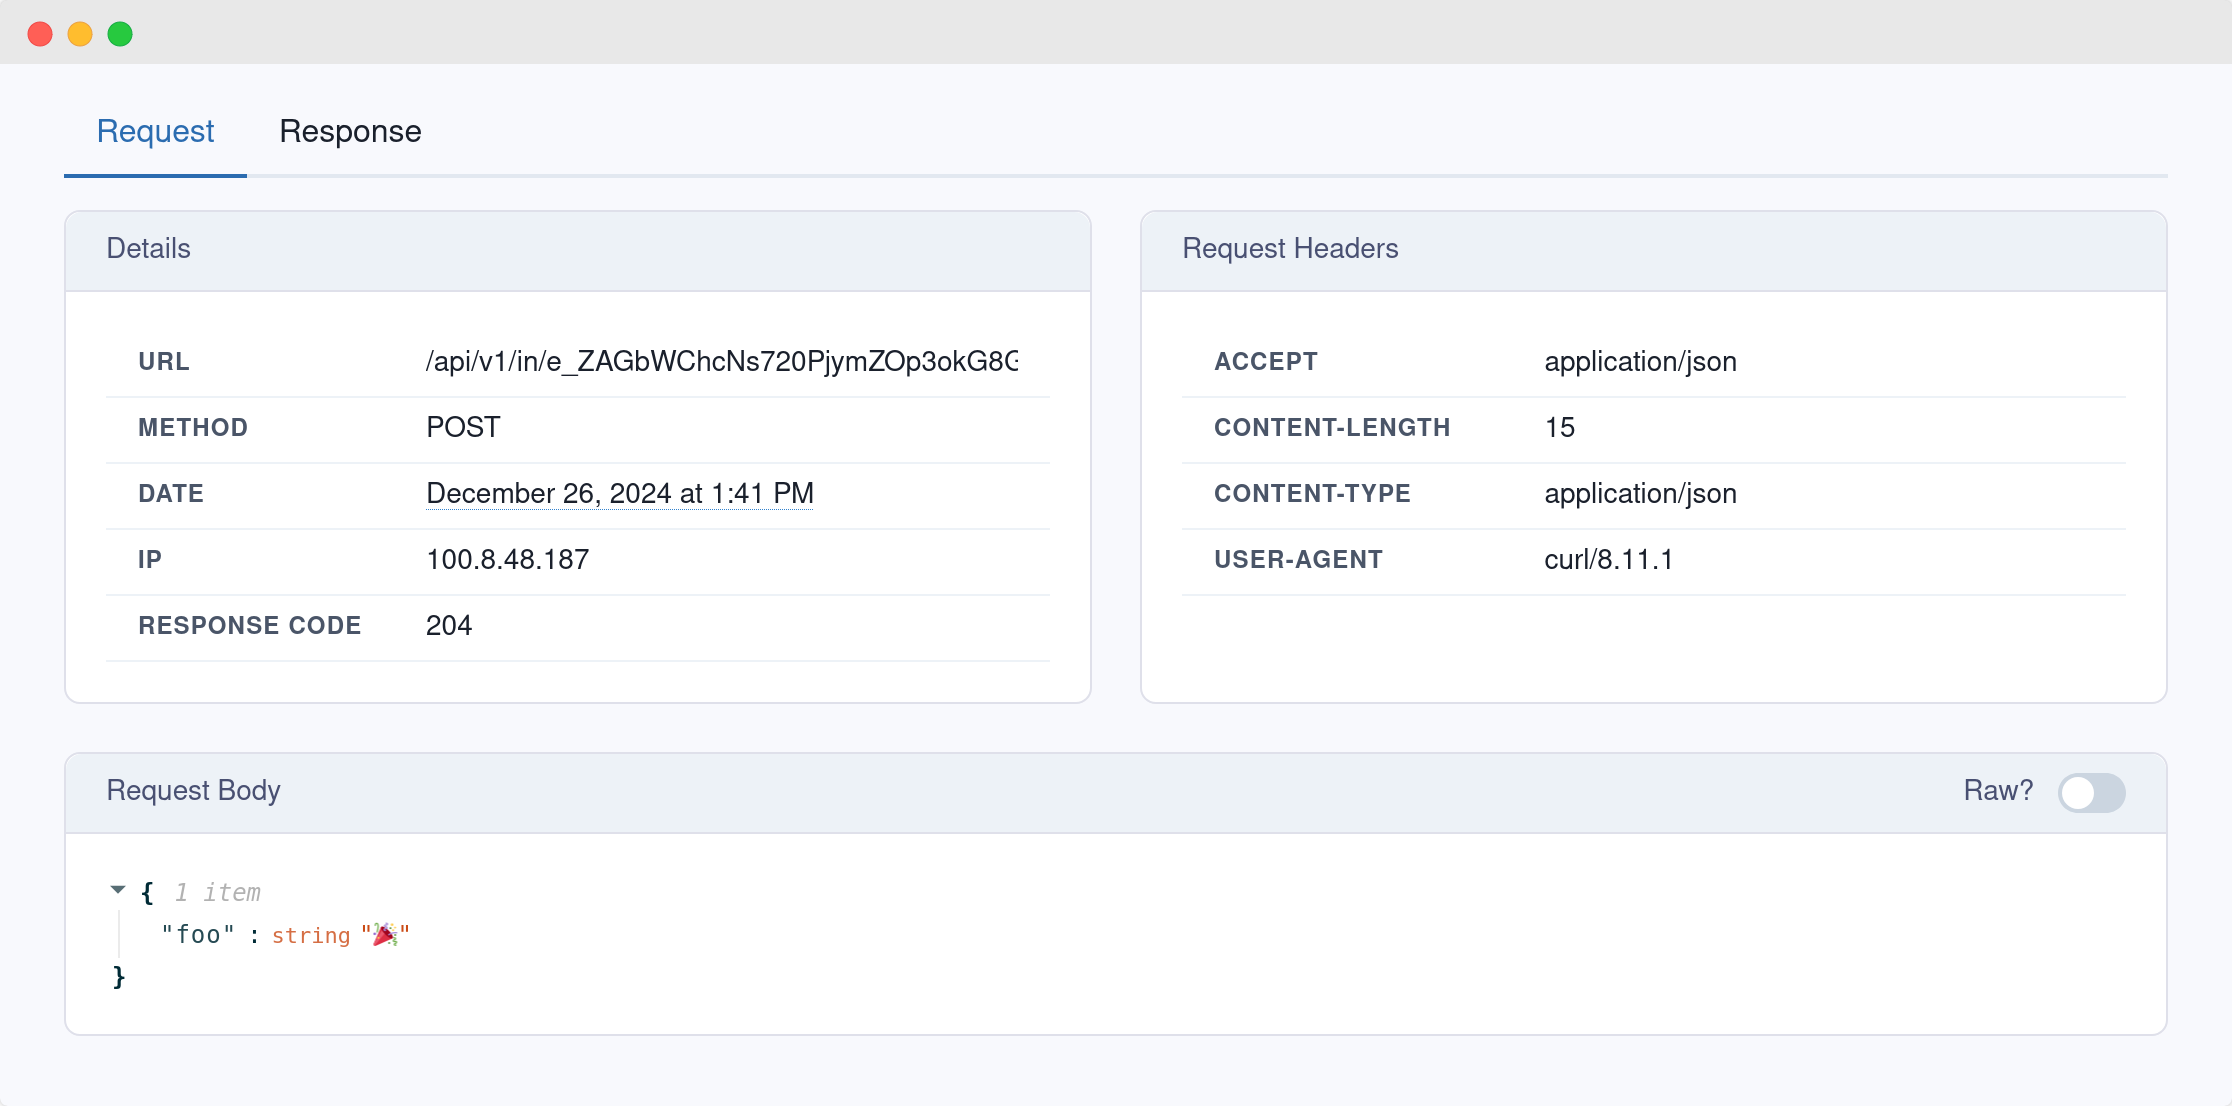
Task: Click the underlined date December 26, 2024
Action: (619, 493)
